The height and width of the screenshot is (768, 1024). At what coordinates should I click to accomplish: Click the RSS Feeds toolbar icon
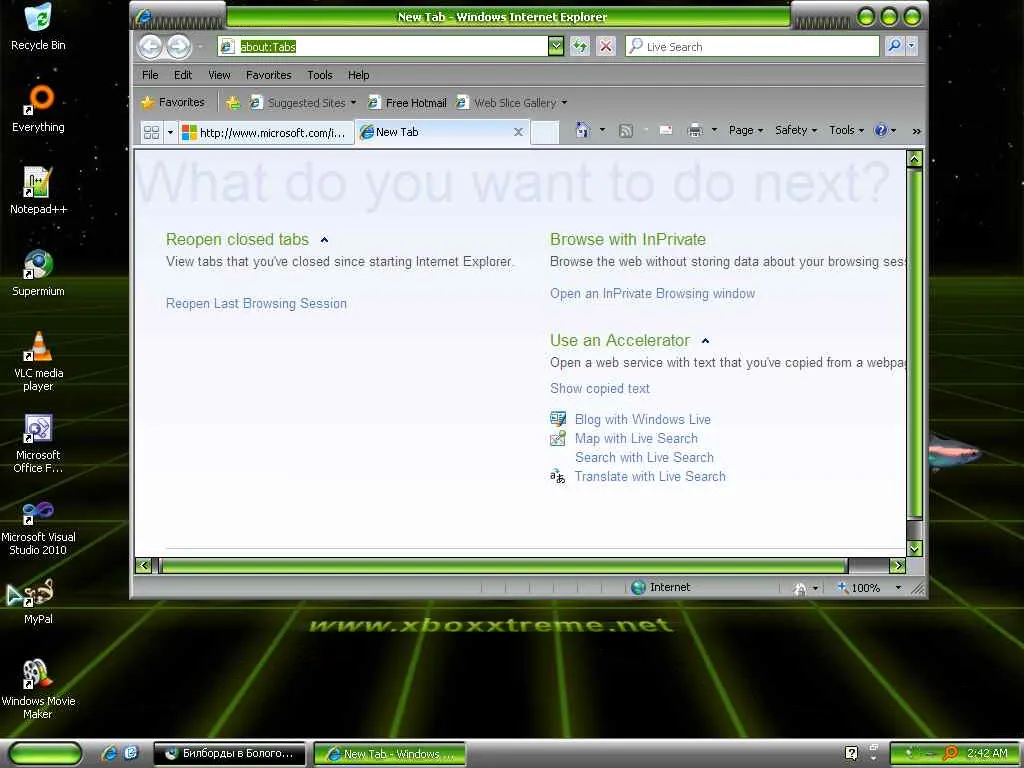pyautogui.click(x=626, y=131)
